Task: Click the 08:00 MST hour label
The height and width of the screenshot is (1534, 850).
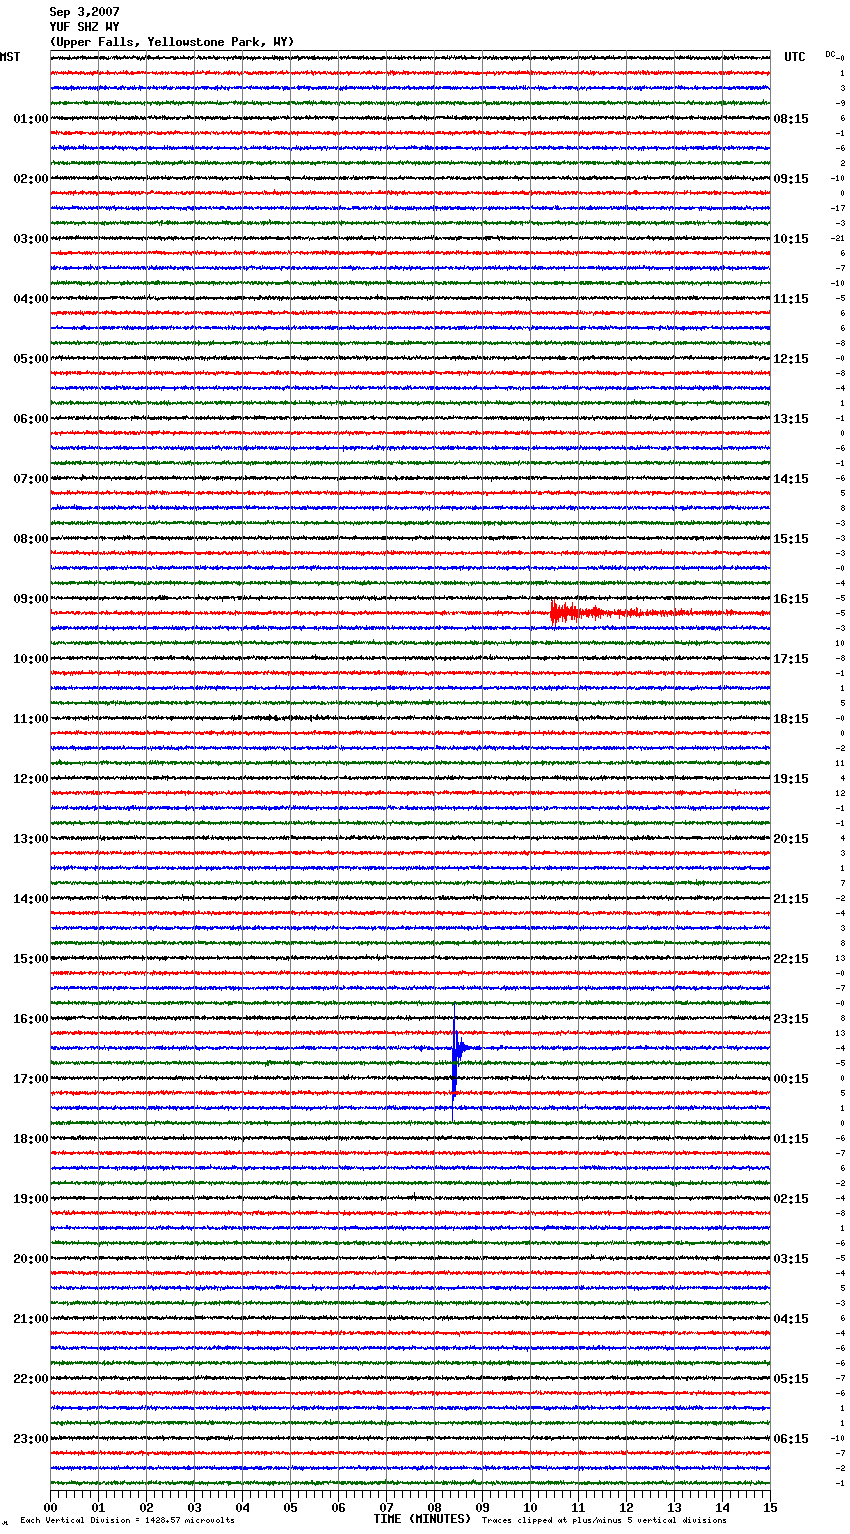Action: 31,539
